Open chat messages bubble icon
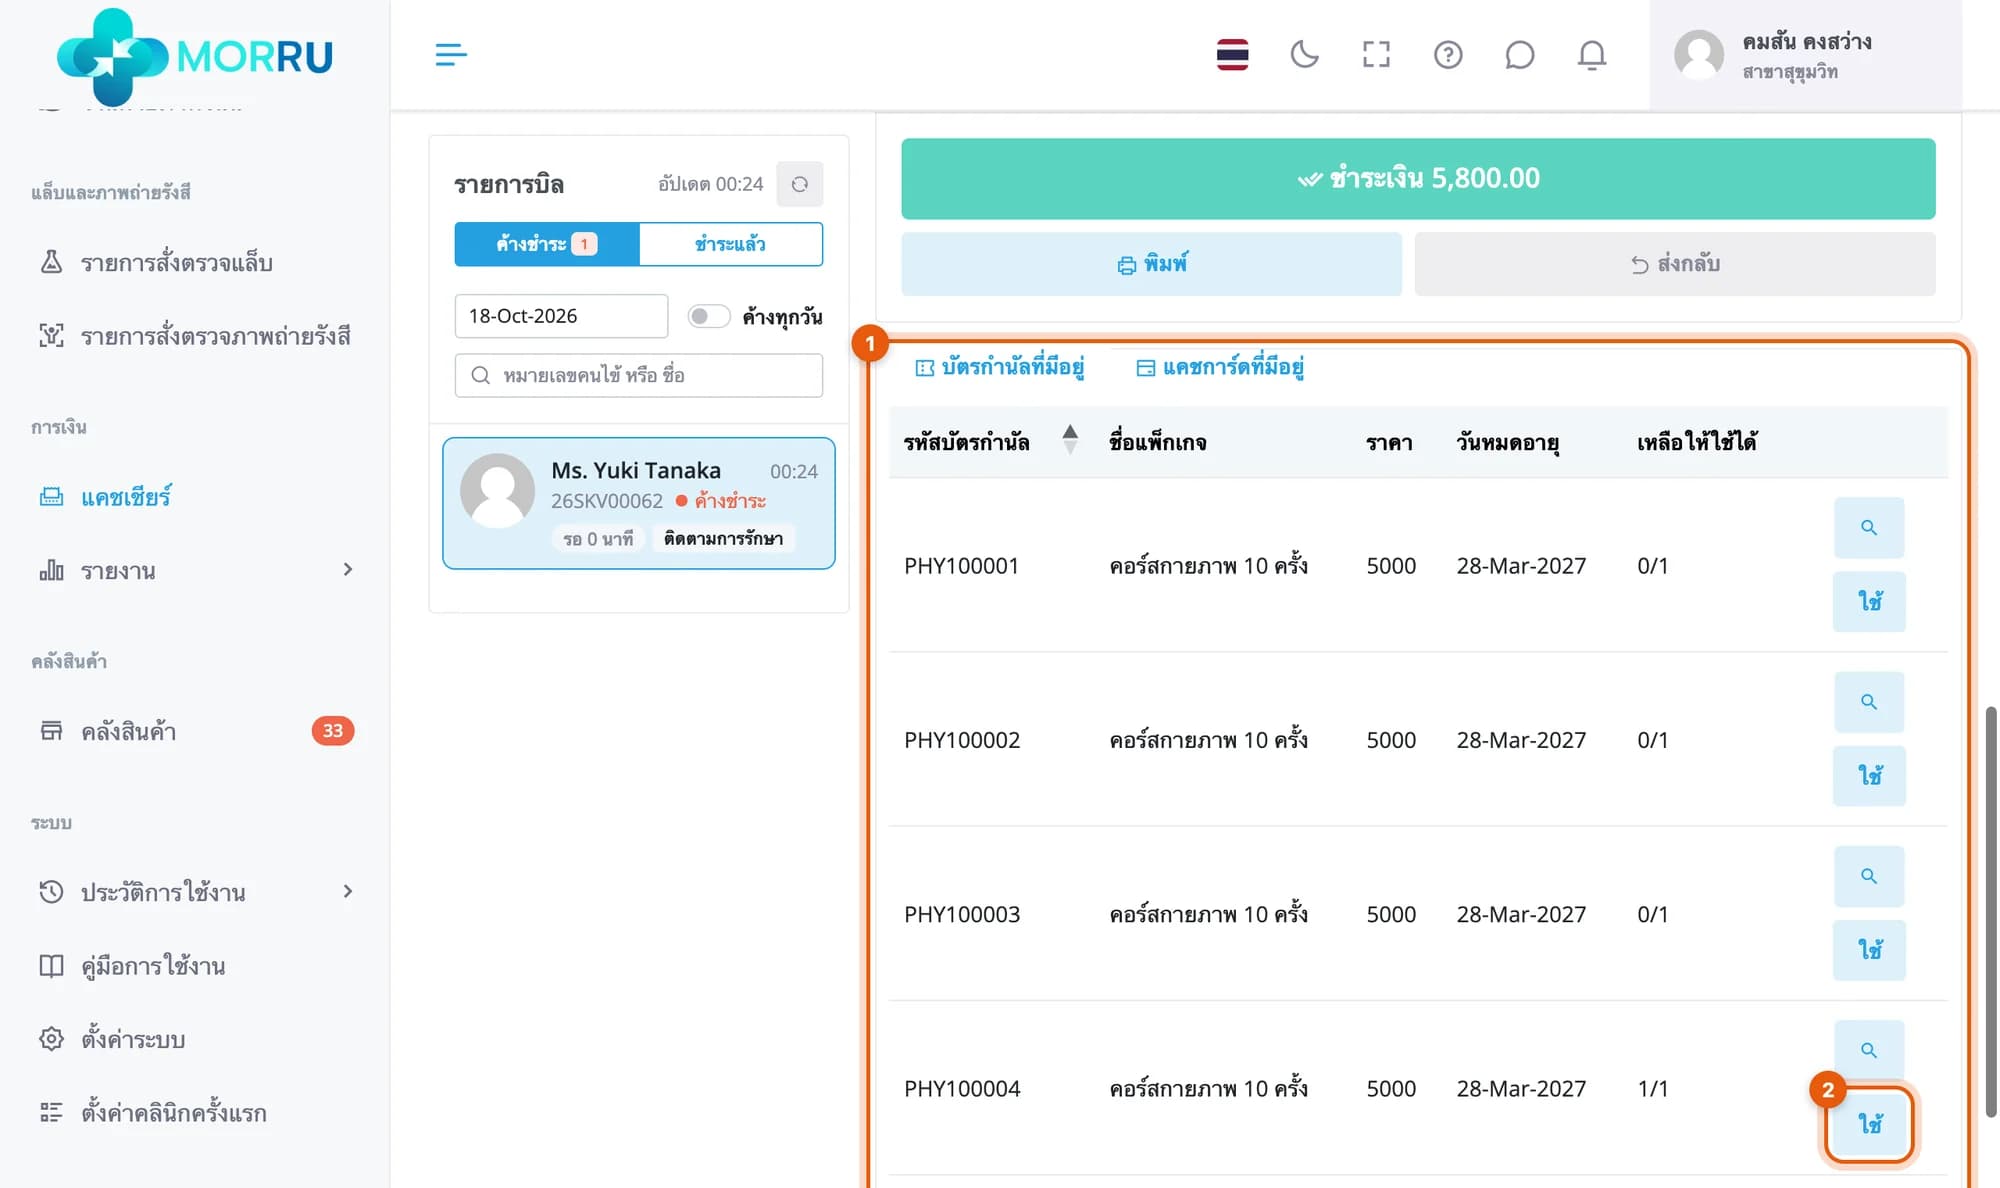 coord(1519,54)
